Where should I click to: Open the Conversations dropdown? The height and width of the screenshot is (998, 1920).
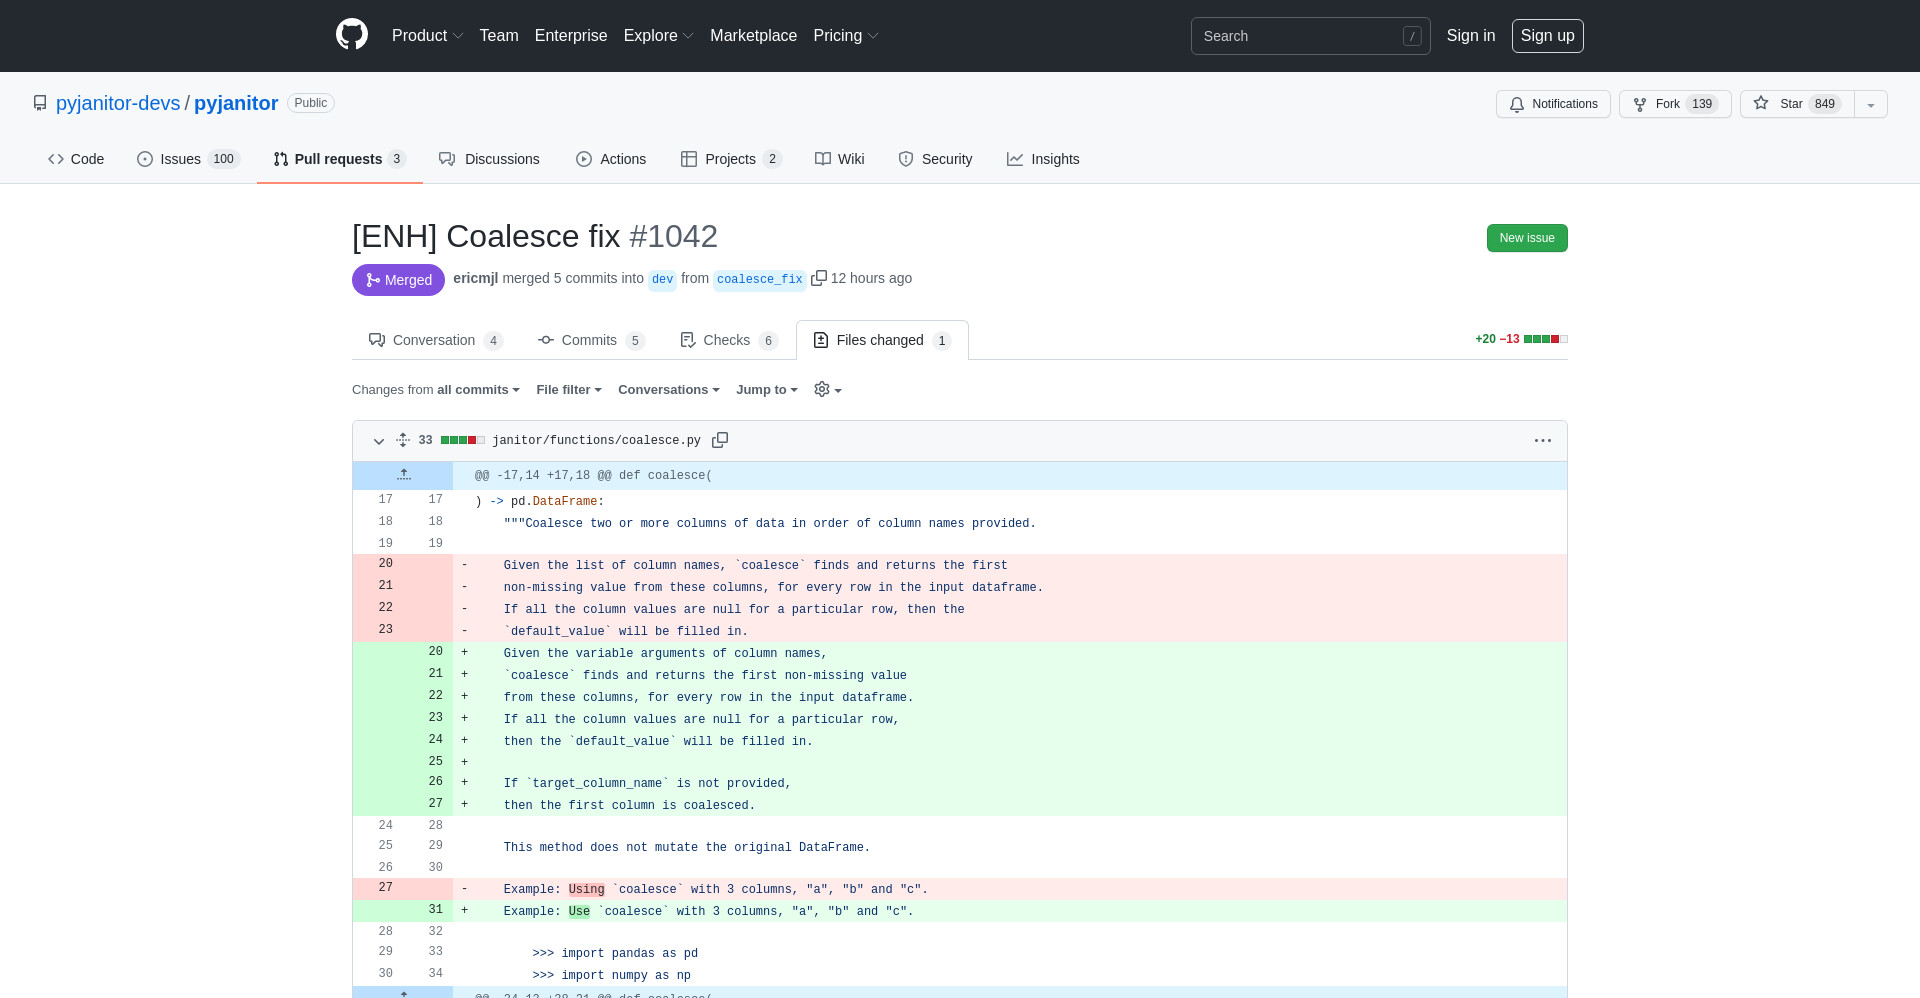[669, 390]
